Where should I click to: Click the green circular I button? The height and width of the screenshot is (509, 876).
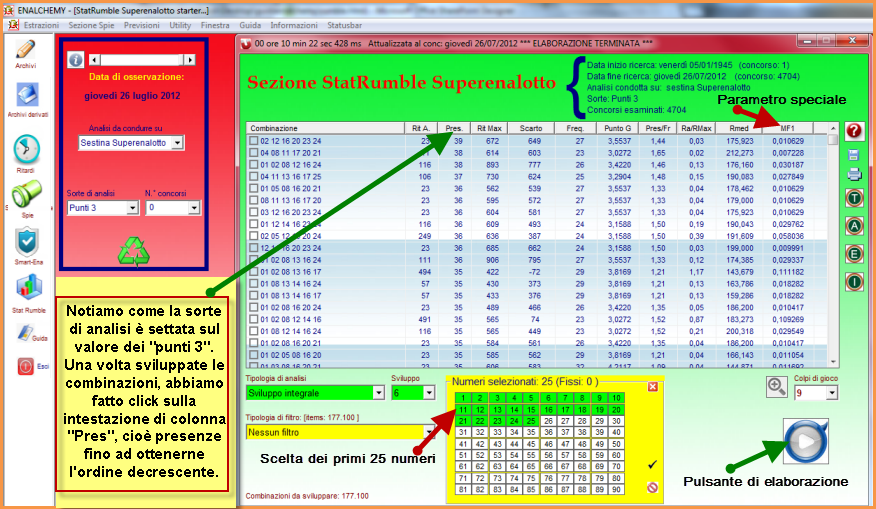click(854, 282)
